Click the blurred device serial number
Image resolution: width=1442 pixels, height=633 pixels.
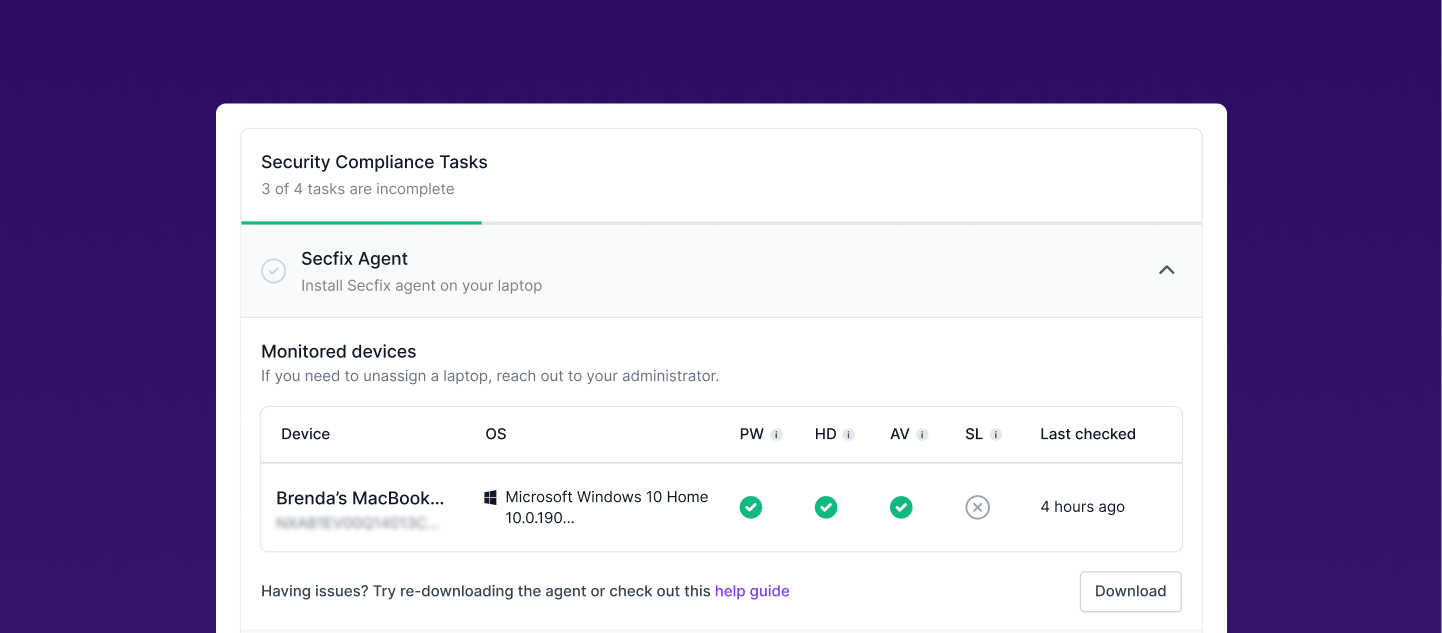pyautogui.click(x=357, y=523)
